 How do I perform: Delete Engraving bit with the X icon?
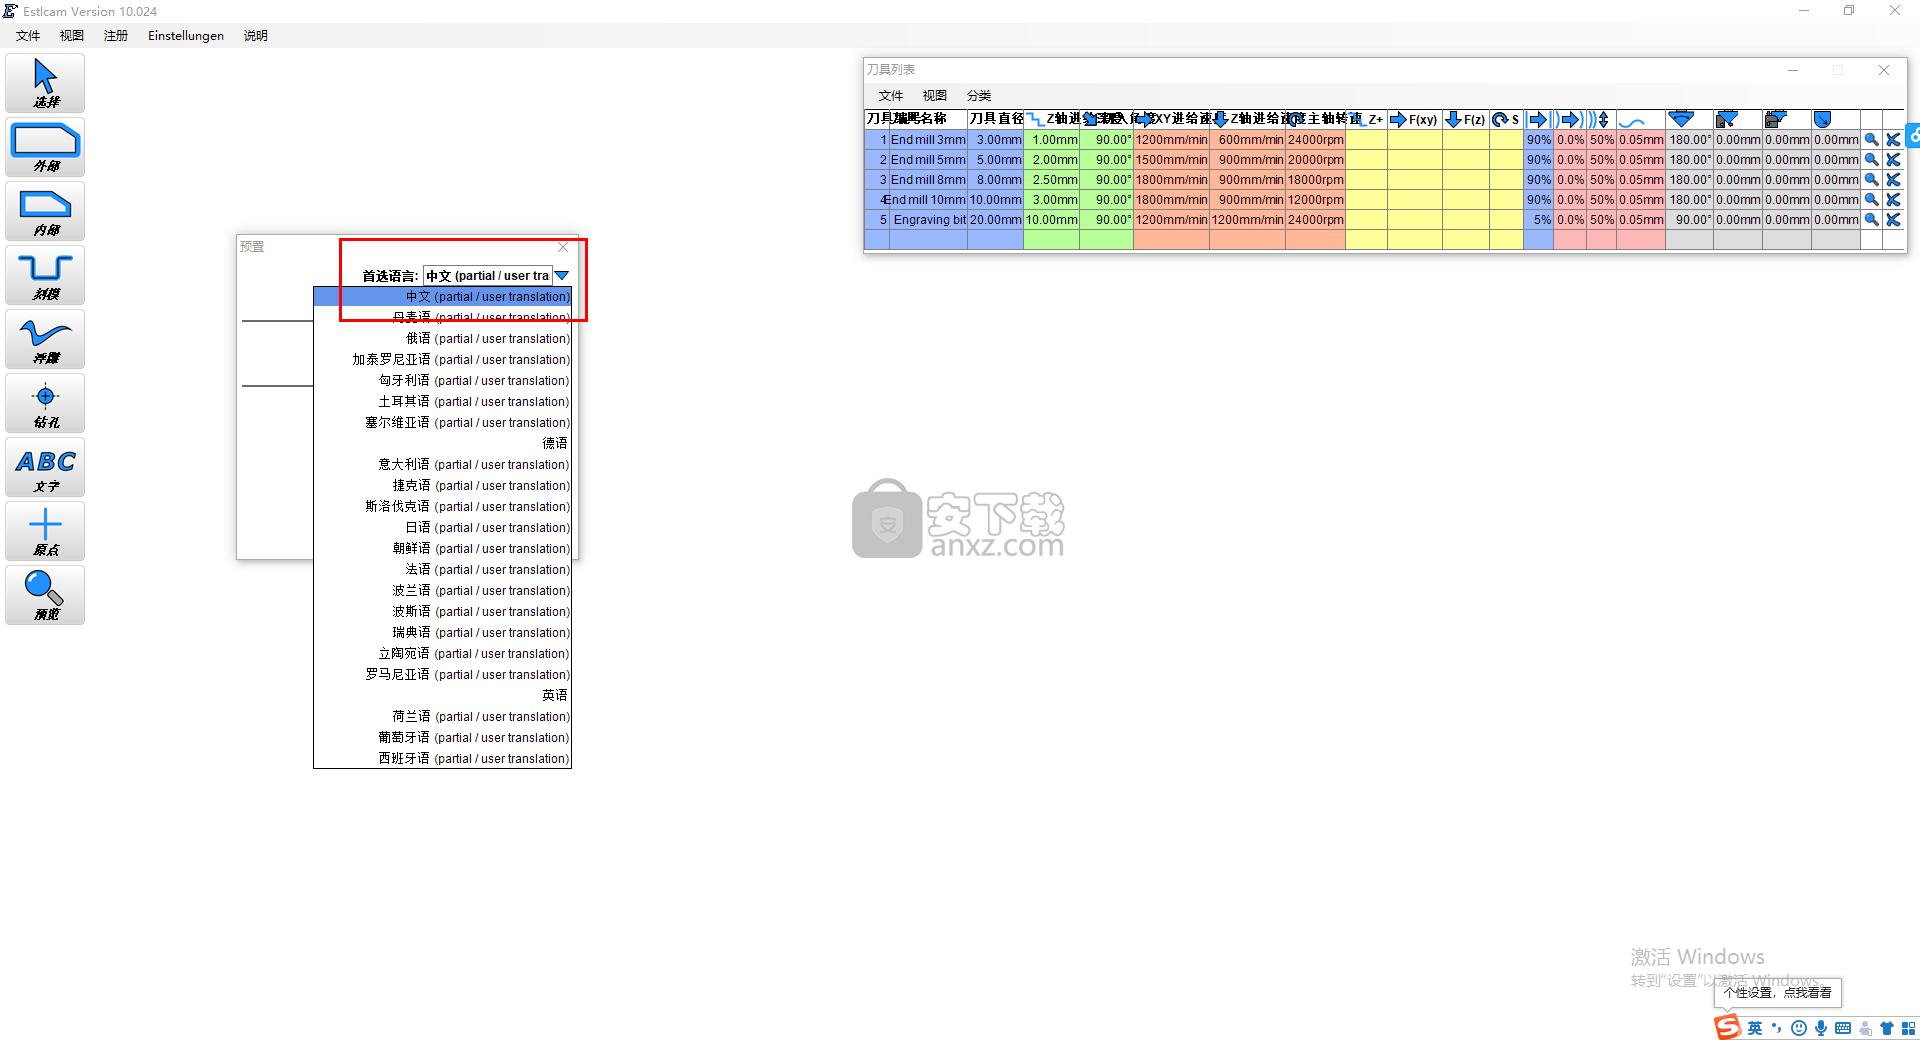[1893, 220]
